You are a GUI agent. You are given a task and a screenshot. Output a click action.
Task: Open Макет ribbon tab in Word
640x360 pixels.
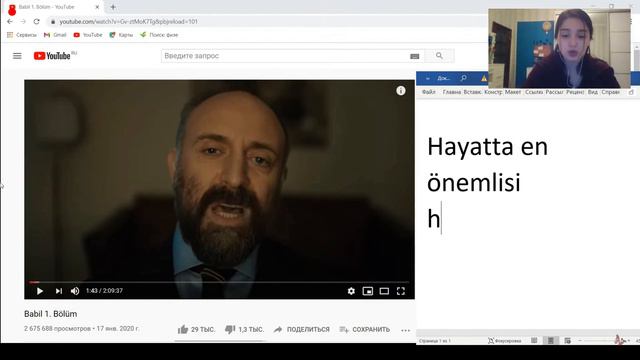pos(513,92)
